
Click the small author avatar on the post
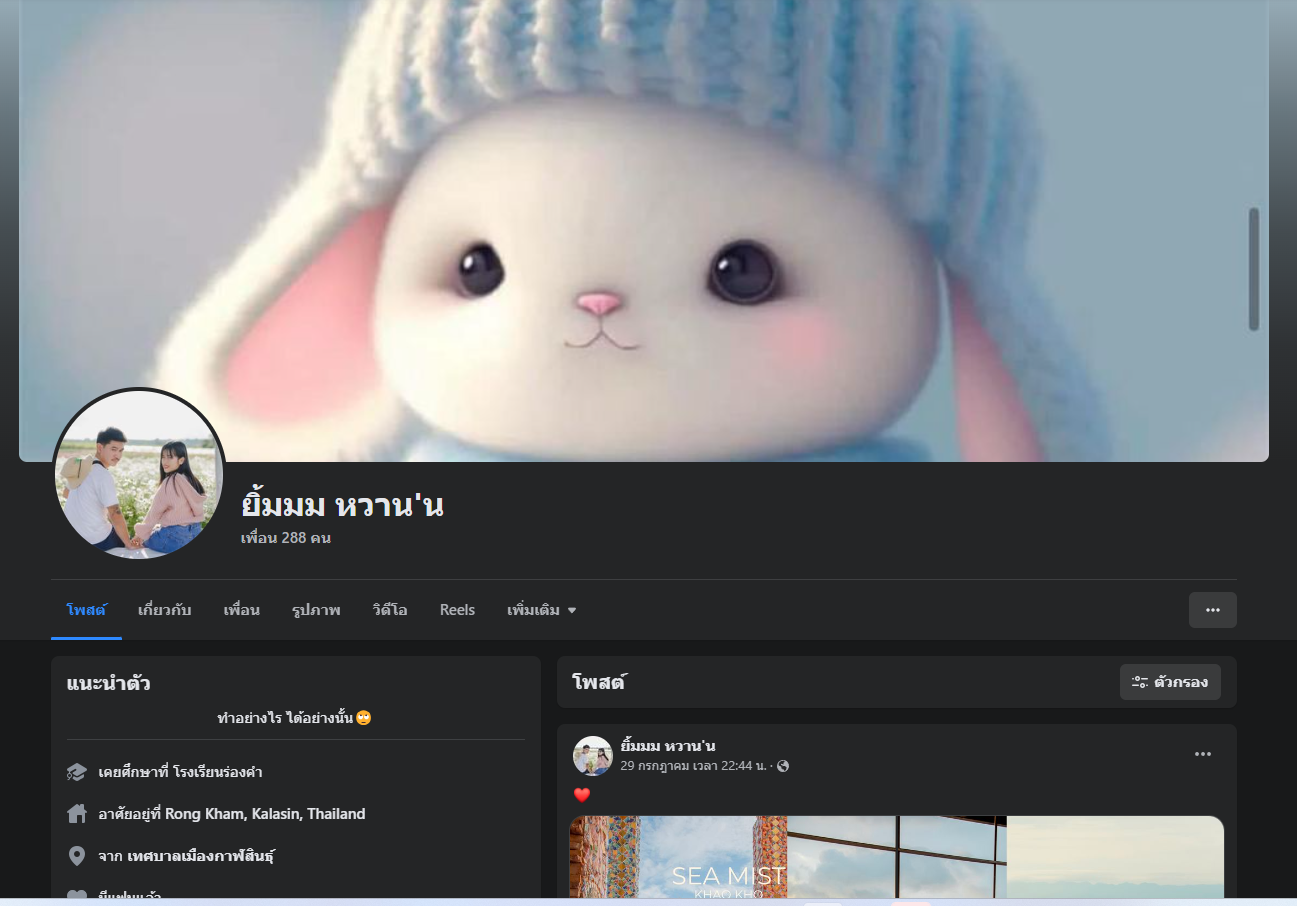tap(592, 756)
